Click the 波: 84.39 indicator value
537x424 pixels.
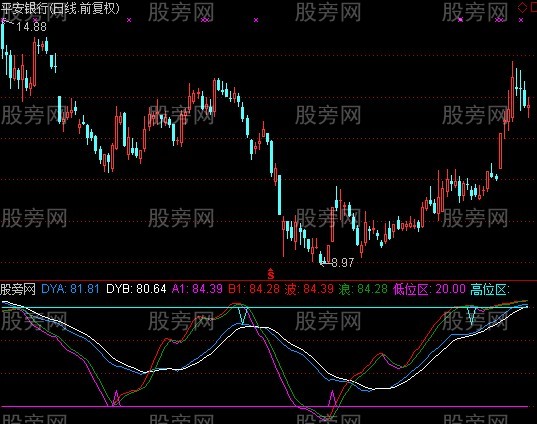pyautogui.click(x=309, y=289)
